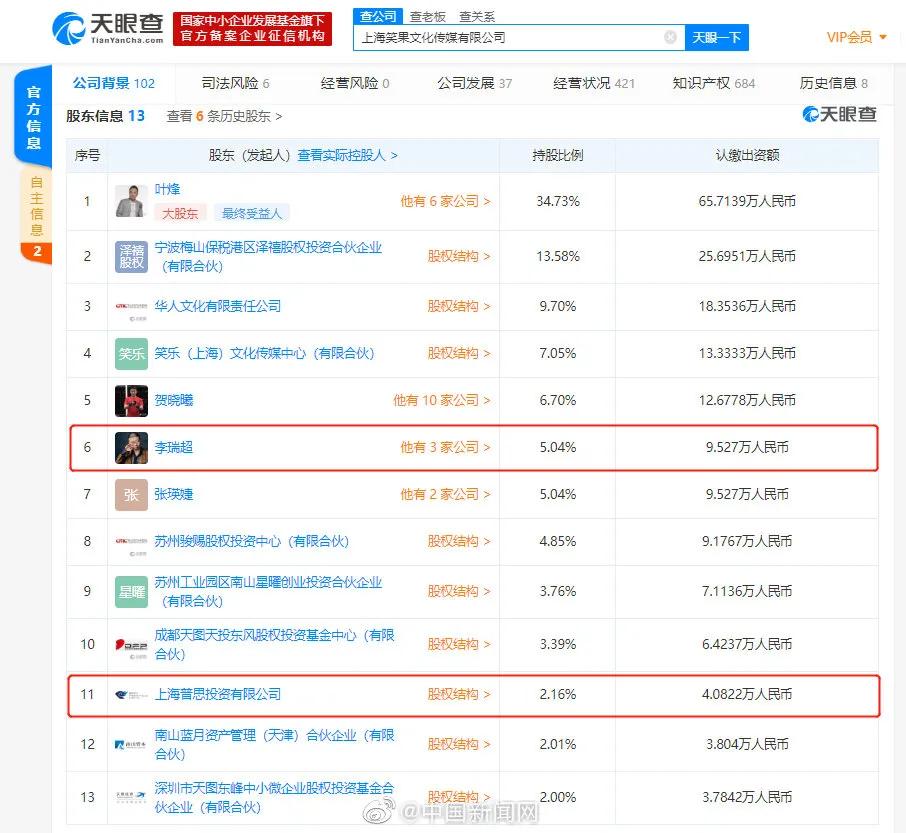Click the 天眼一下 search button
The height and width of the screenshot is (833, 906).
(718, 38)
